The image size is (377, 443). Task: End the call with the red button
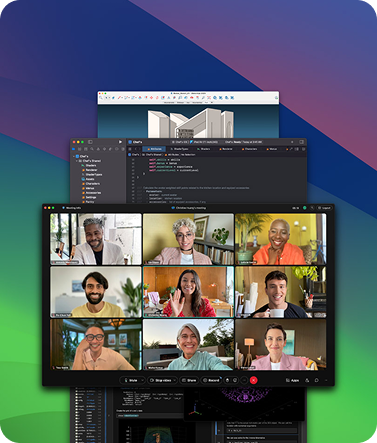pos(254,380)
